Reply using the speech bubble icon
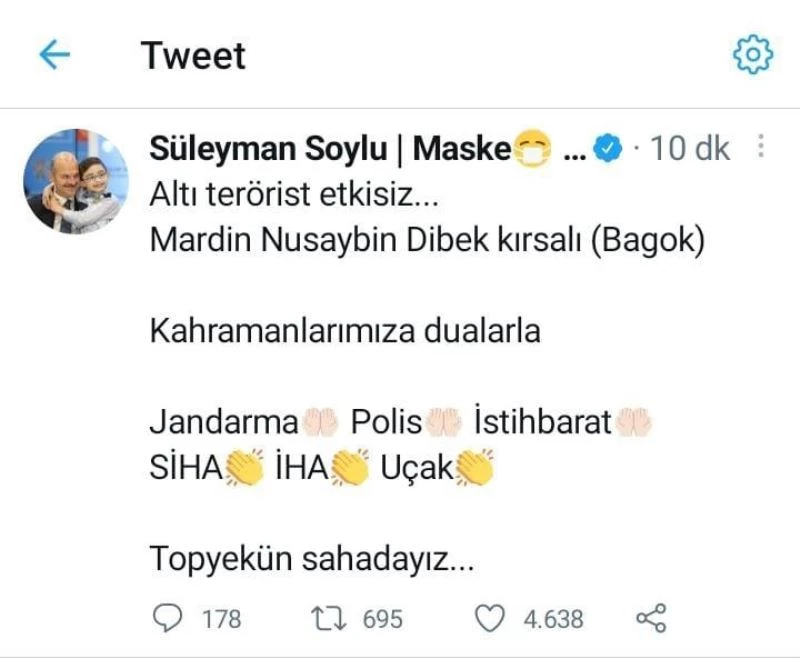The height and width of the screenshot is (658, 800). point(165,619)
